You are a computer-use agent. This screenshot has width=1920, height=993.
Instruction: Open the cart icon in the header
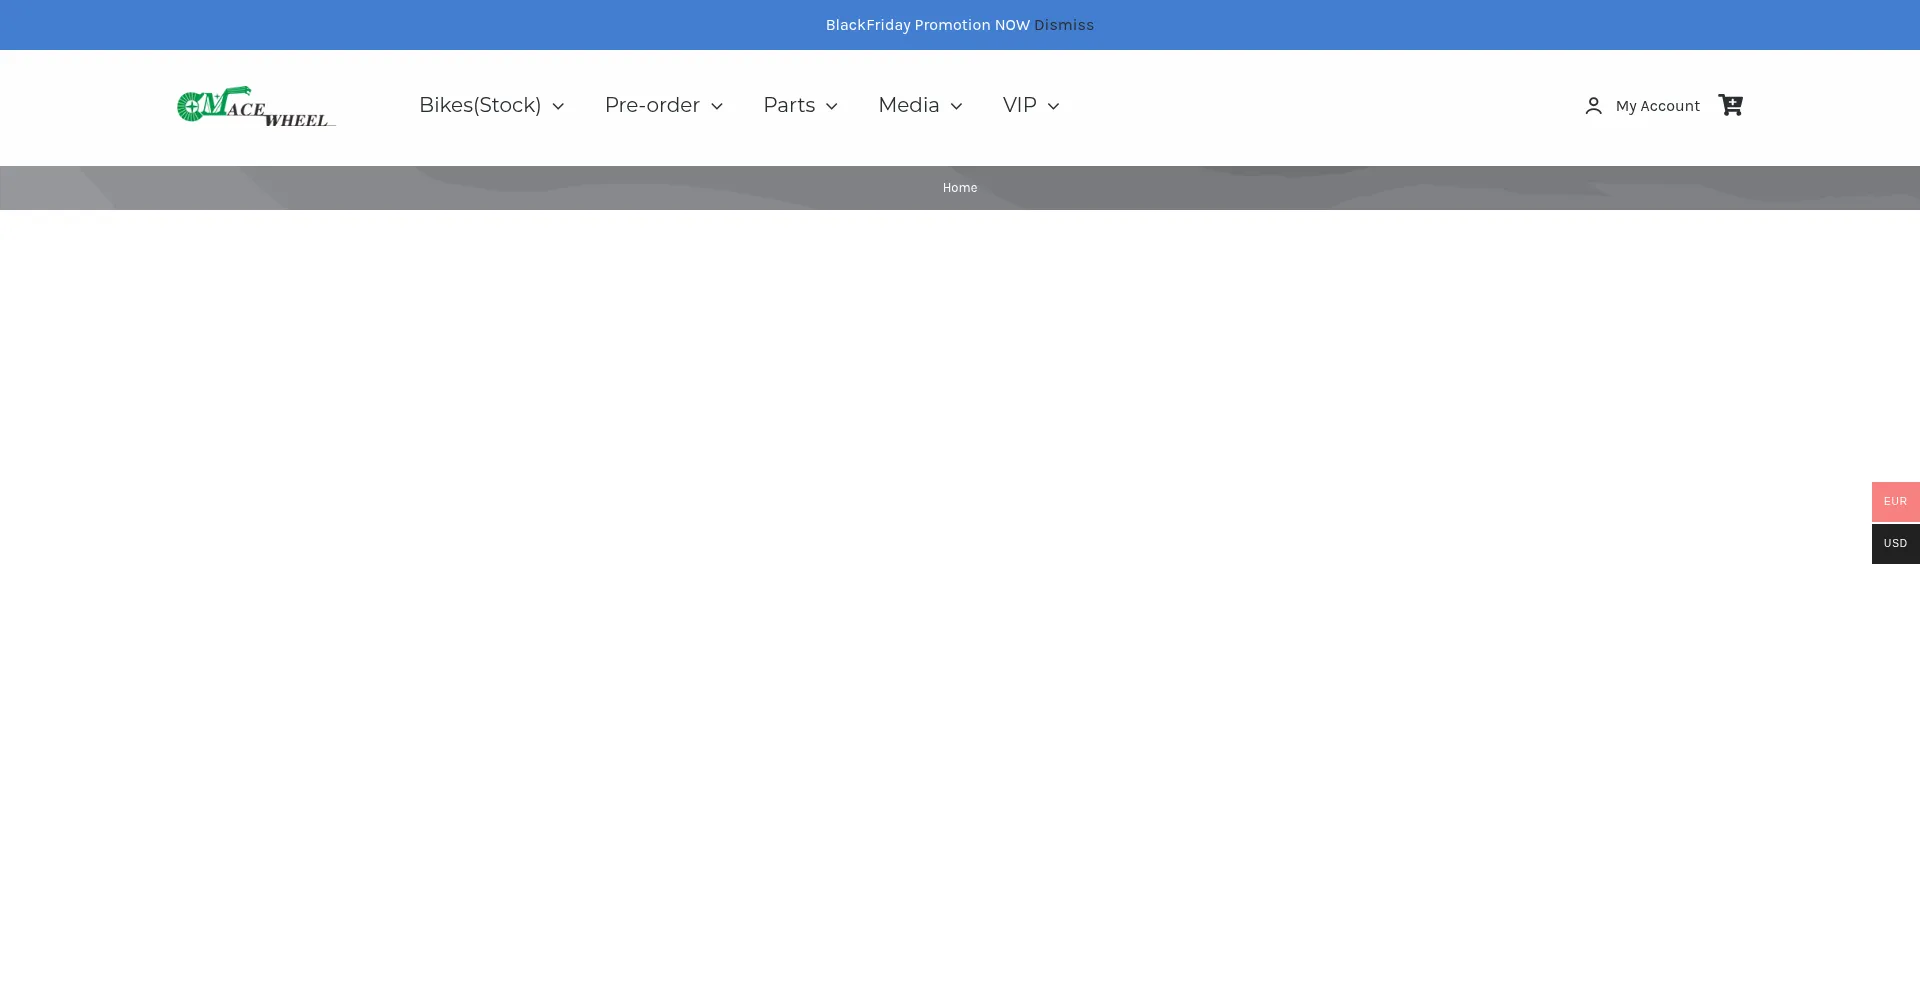click(x=1730, y=105)
